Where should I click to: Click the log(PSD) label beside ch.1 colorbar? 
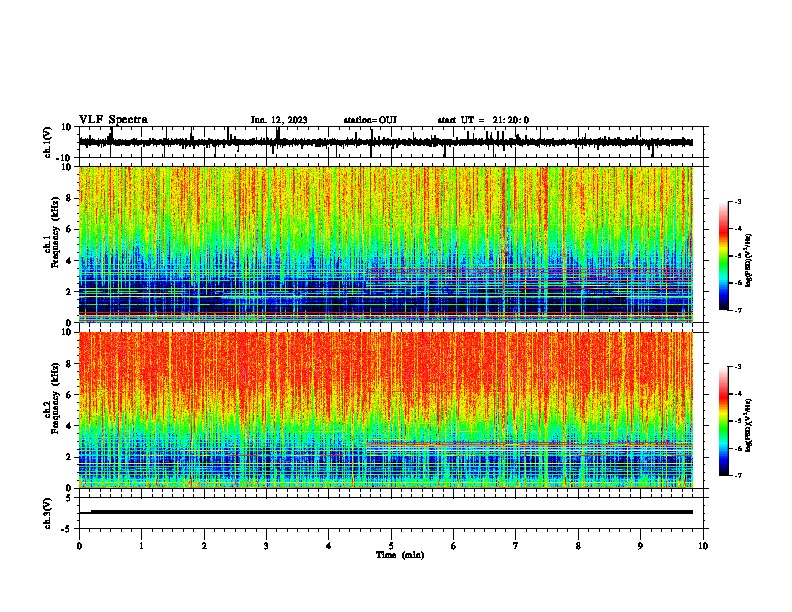click(749, 260)
